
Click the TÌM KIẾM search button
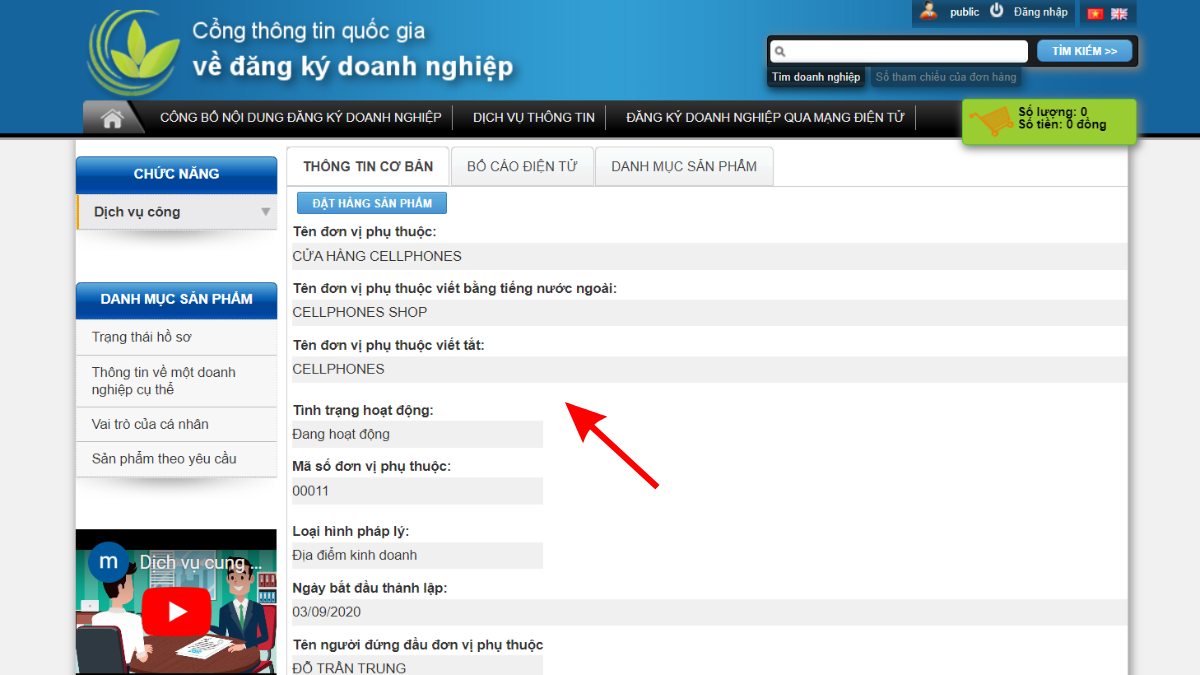(x=1085, y=51)
